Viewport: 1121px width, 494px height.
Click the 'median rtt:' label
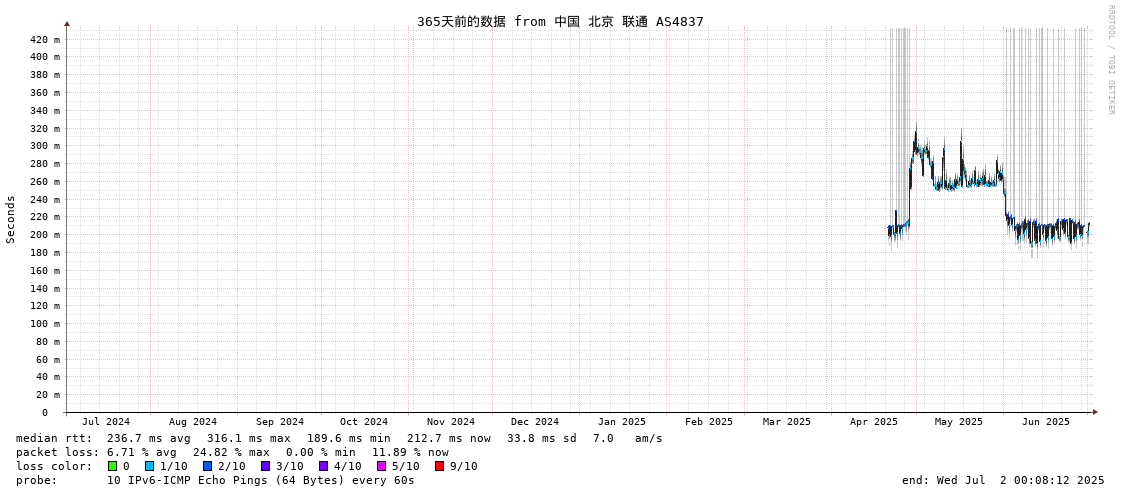54,438
